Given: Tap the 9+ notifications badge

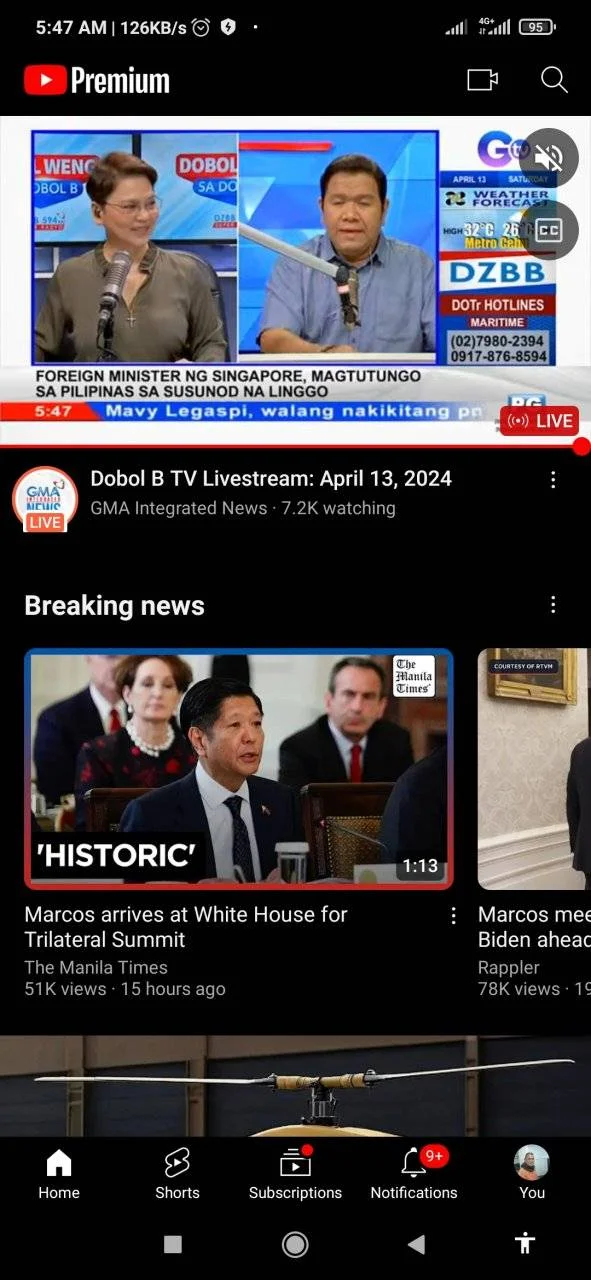Looking at the screenshot, I should [434, 1156].
